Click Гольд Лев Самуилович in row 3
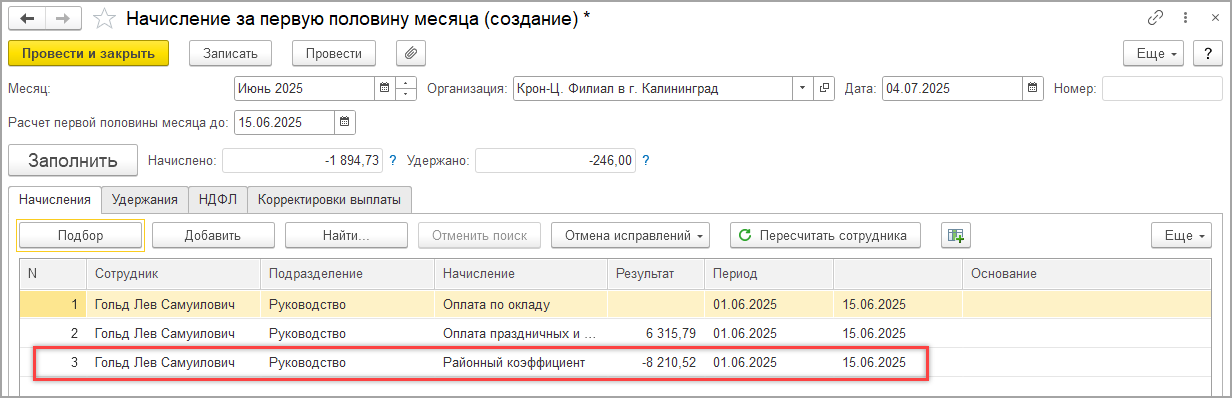Screen dimensions: 1232x398 tap(164, 362)
